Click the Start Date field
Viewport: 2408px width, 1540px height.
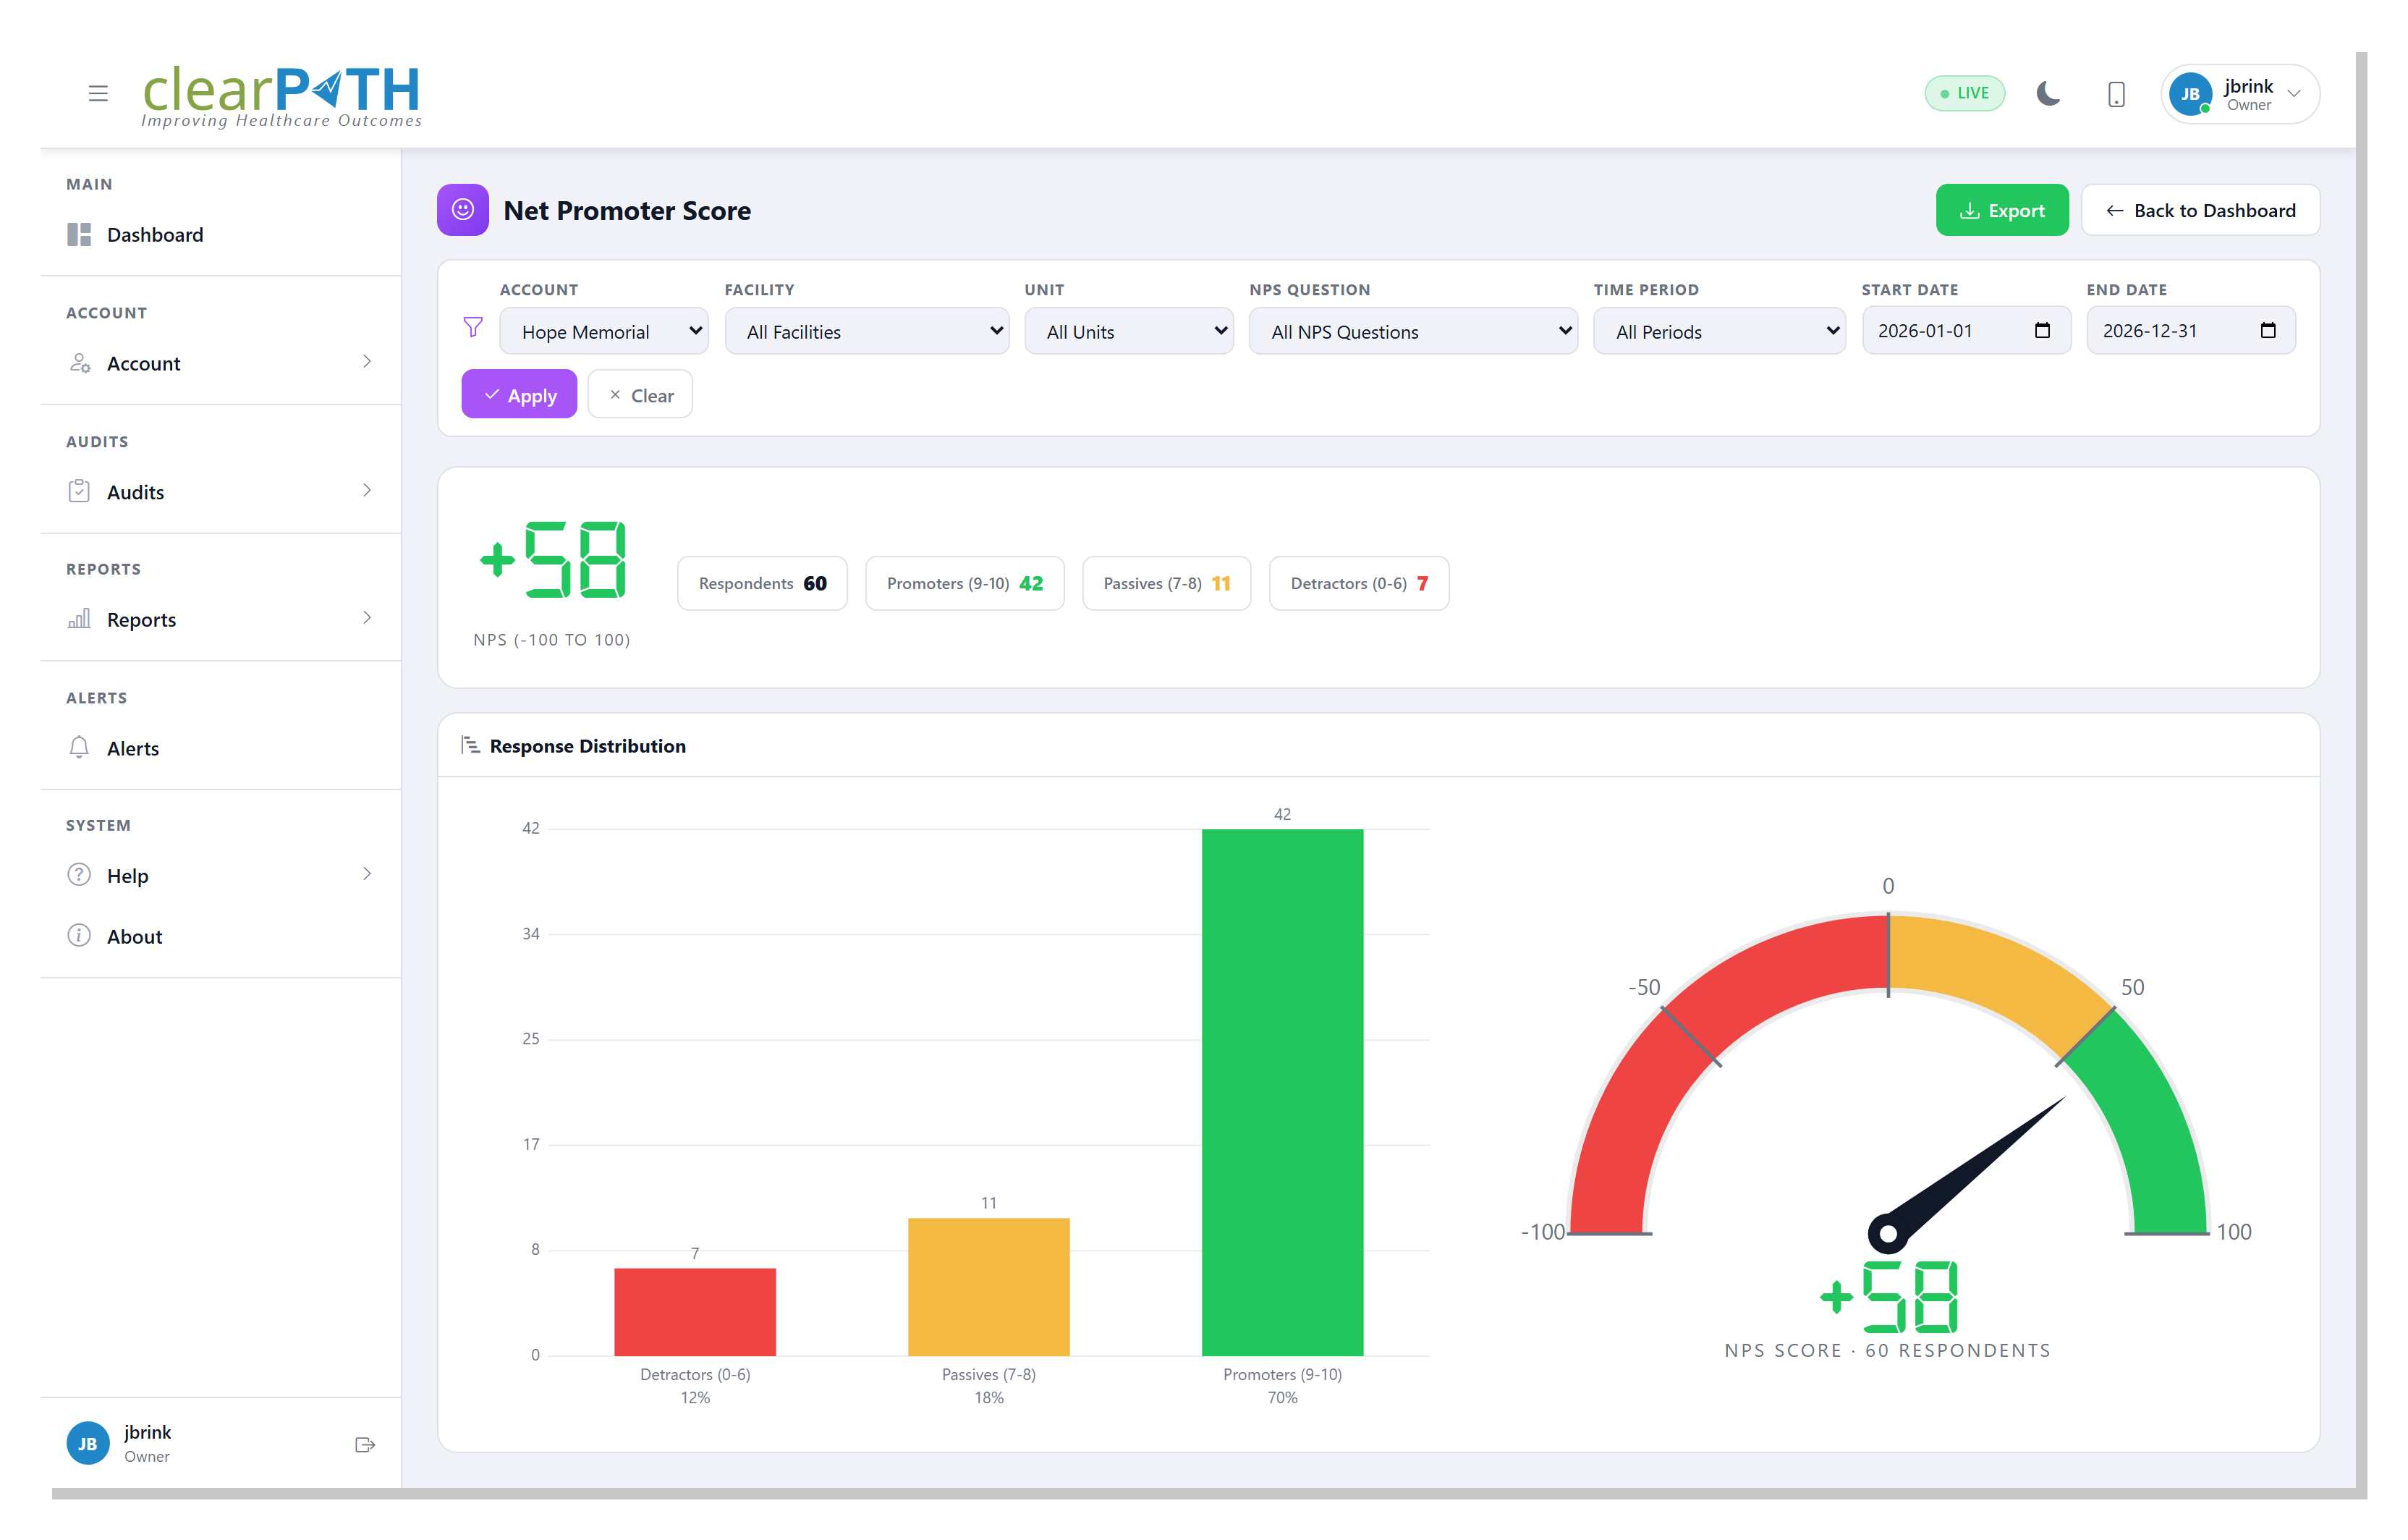[1966, 330]
